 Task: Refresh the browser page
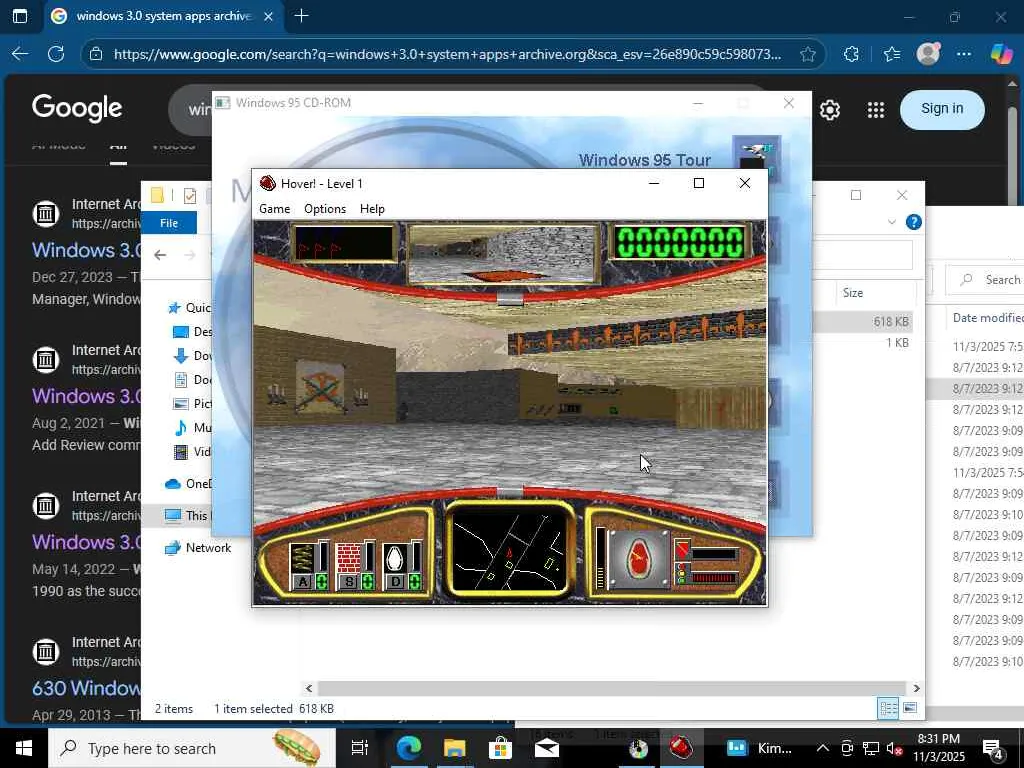[56, 54]
